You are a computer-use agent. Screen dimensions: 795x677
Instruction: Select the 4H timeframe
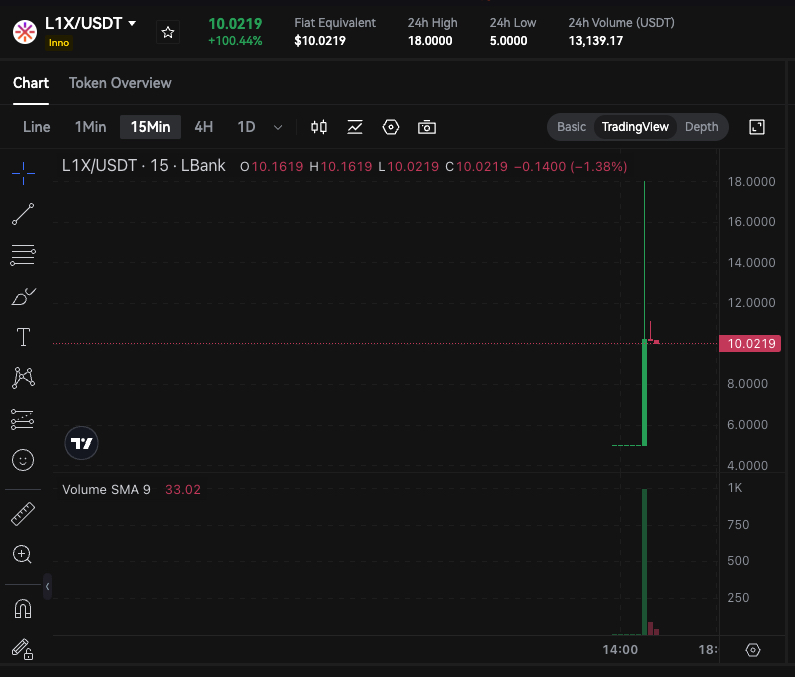(204, 127)
